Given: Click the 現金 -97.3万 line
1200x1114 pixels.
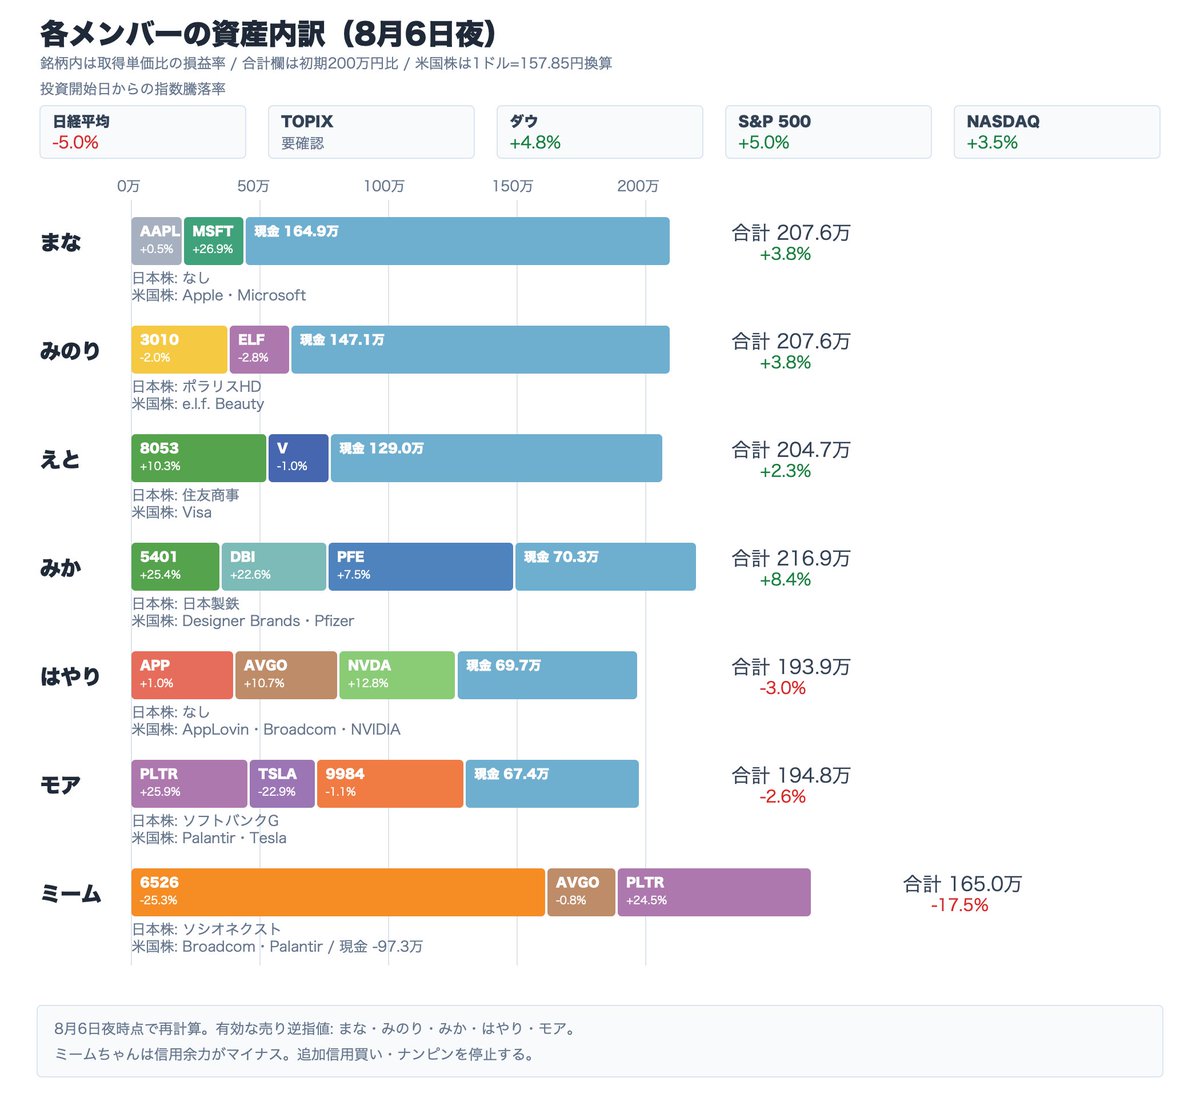Looking at the screenshot, I should (381, 947).
